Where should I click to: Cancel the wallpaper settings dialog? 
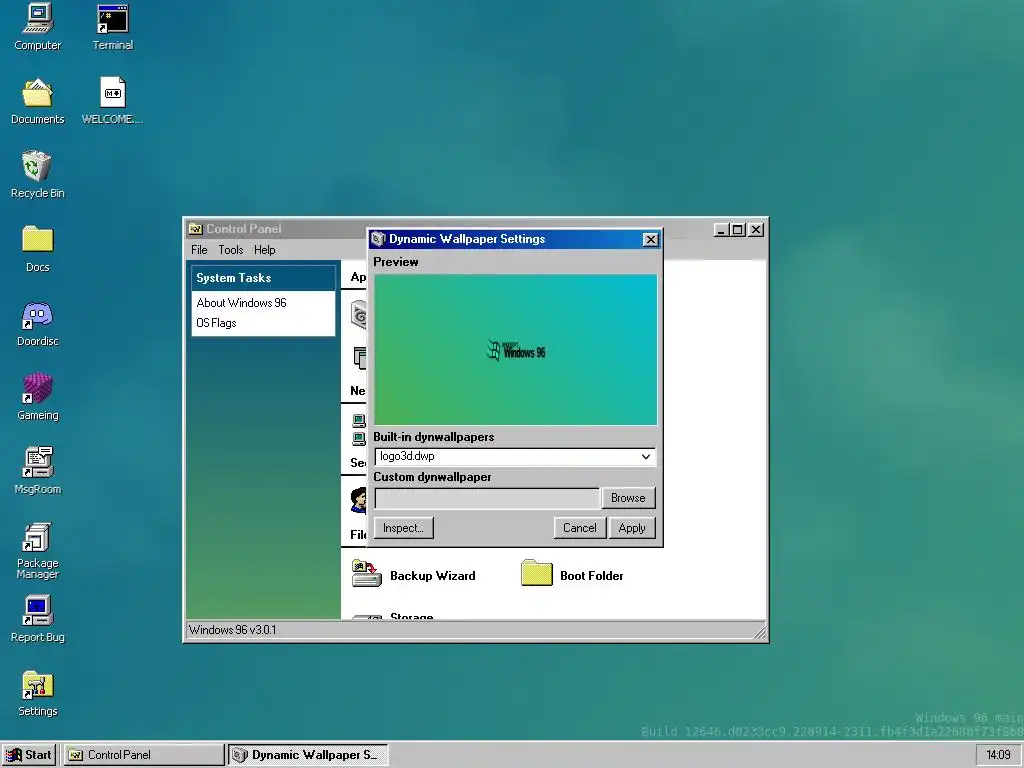pyautogui.click(x=580, y=528)
